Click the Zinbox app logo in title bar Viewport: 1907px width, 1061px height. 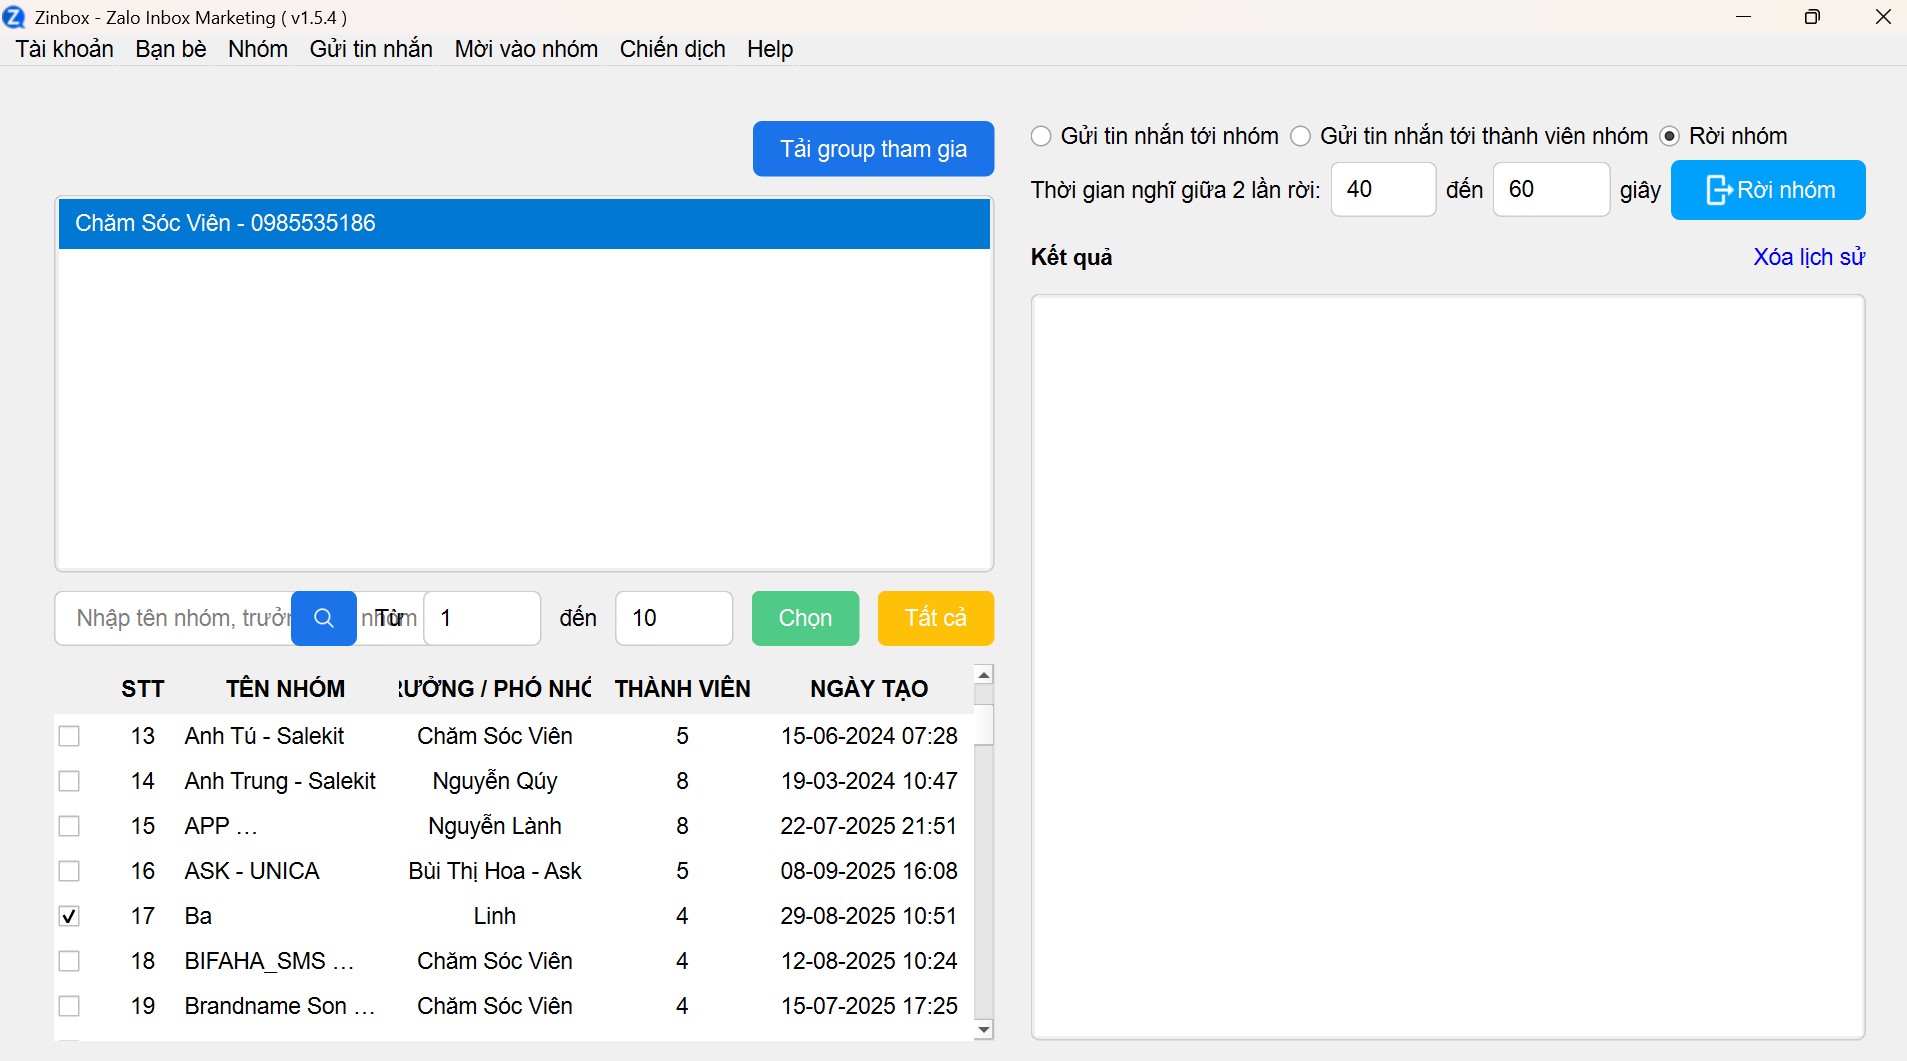[x=14, y=17]
